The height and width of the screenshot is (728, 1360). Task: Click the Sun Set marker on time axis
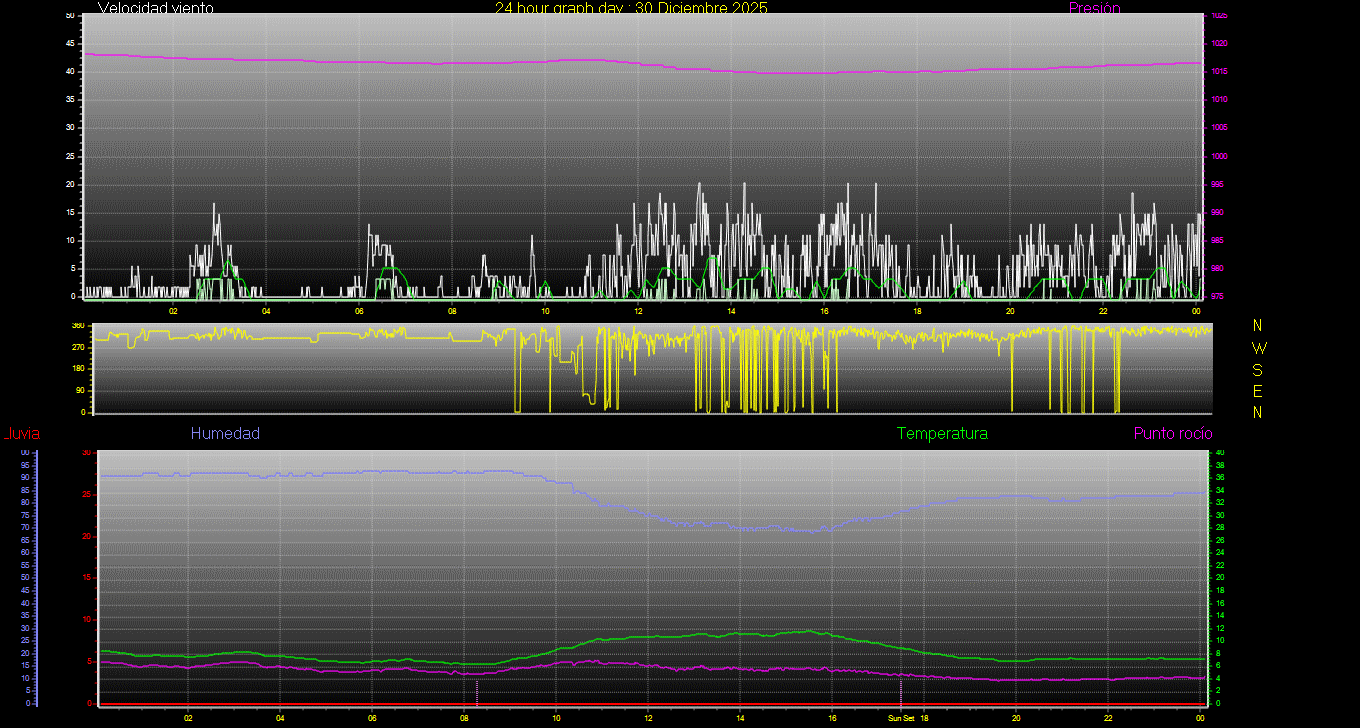point(901,718)
